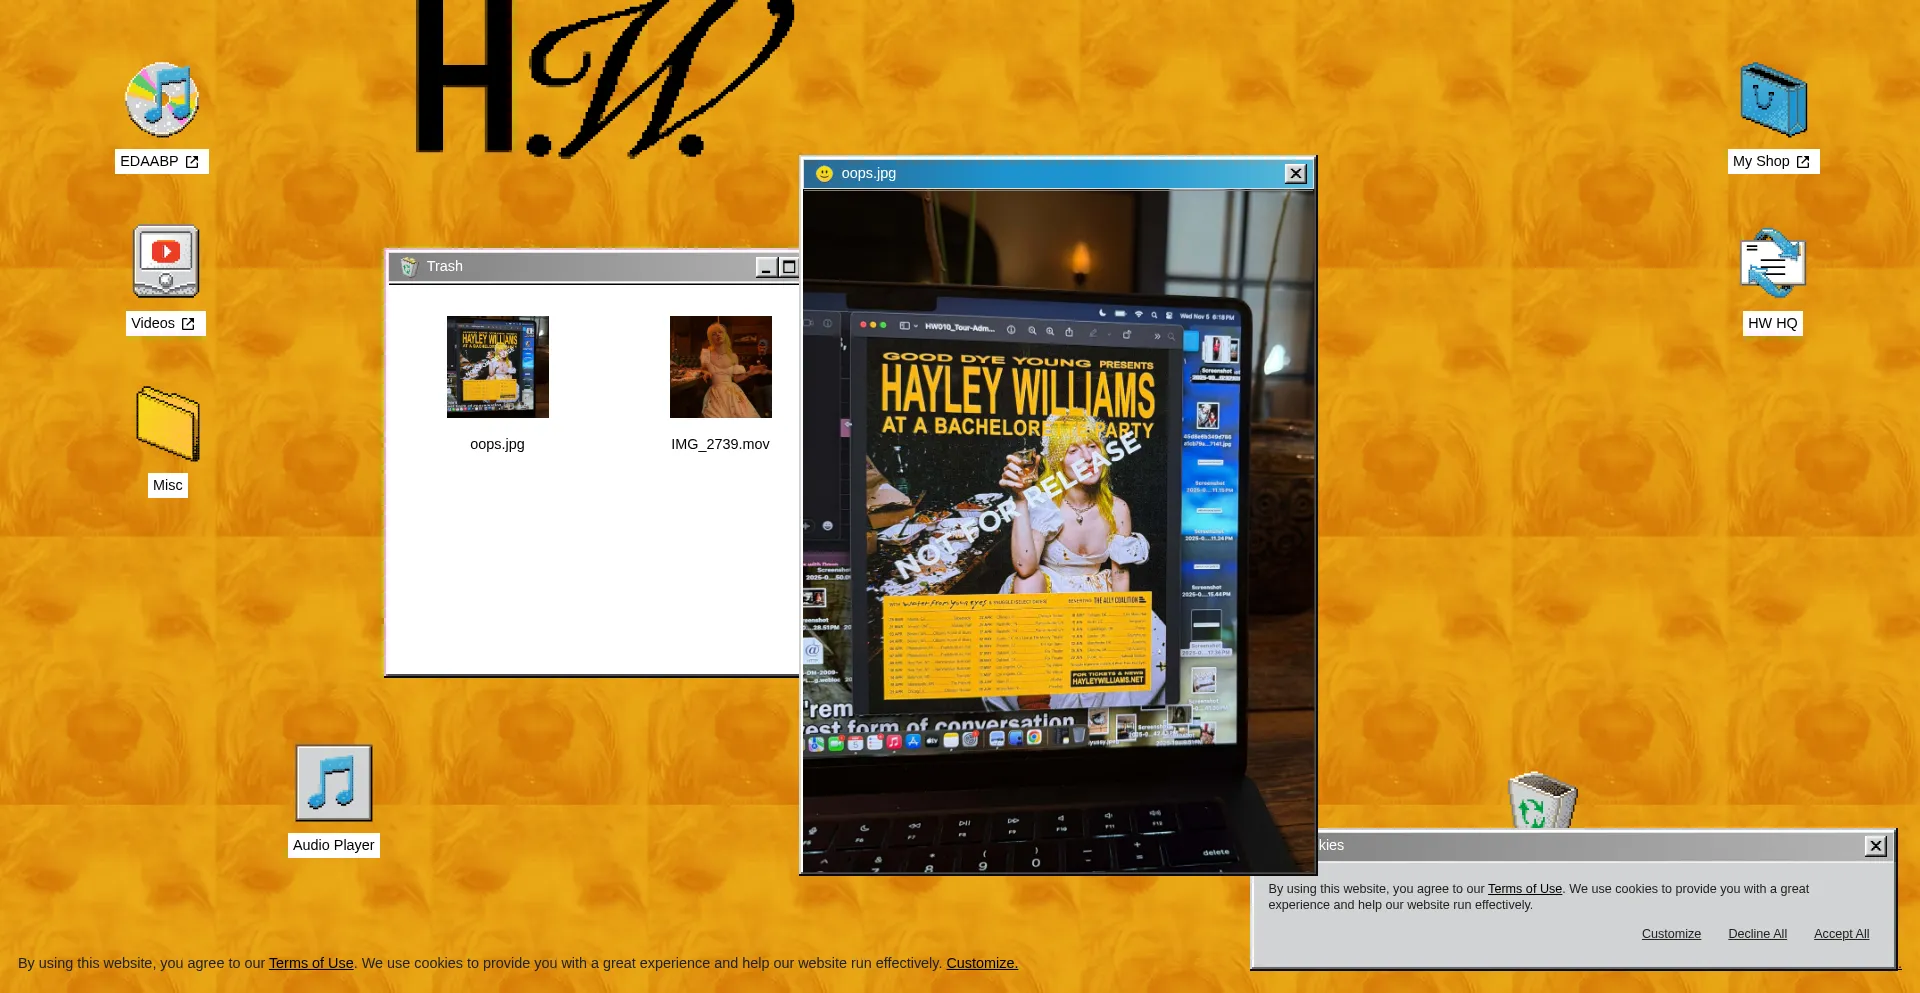1920x993 pixels.
Task: Click Accept All cookies
Action: click(1841, 934)
